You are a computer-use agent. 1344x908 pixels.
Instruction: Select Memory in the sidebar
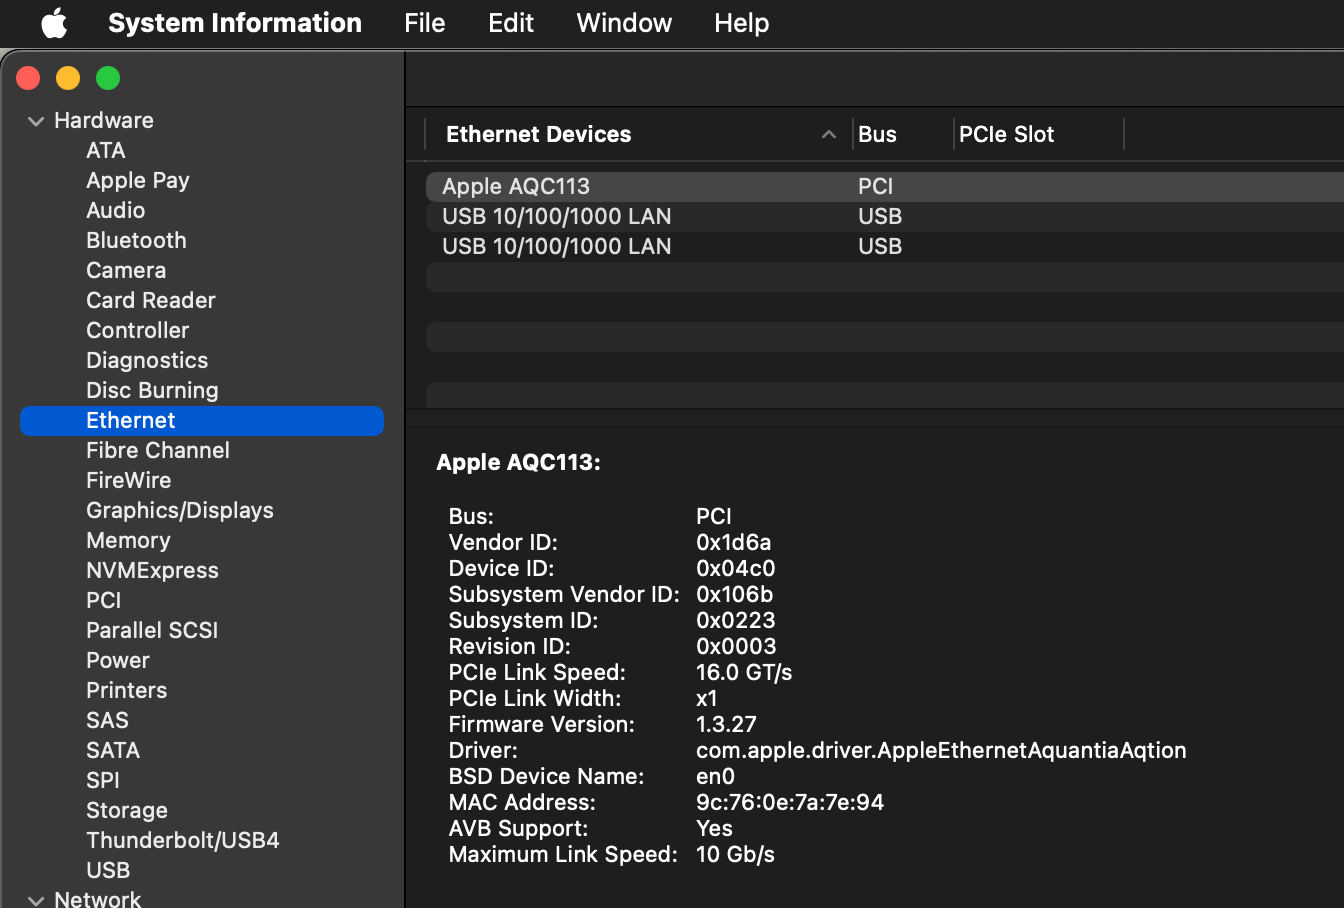coord(128,540)
